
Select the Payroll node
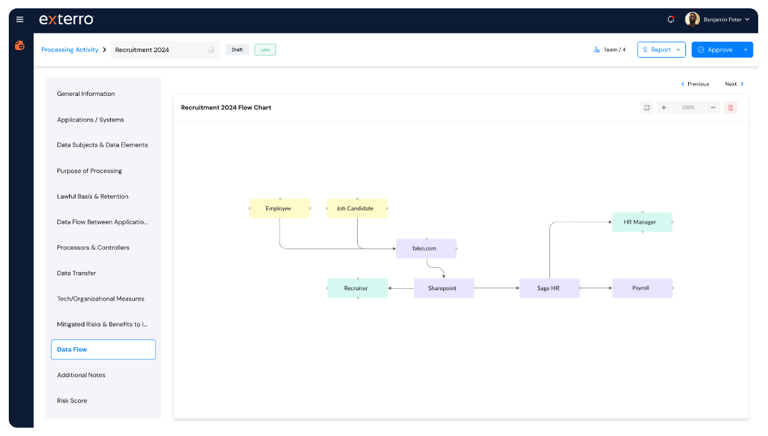(x=642, y=288)
